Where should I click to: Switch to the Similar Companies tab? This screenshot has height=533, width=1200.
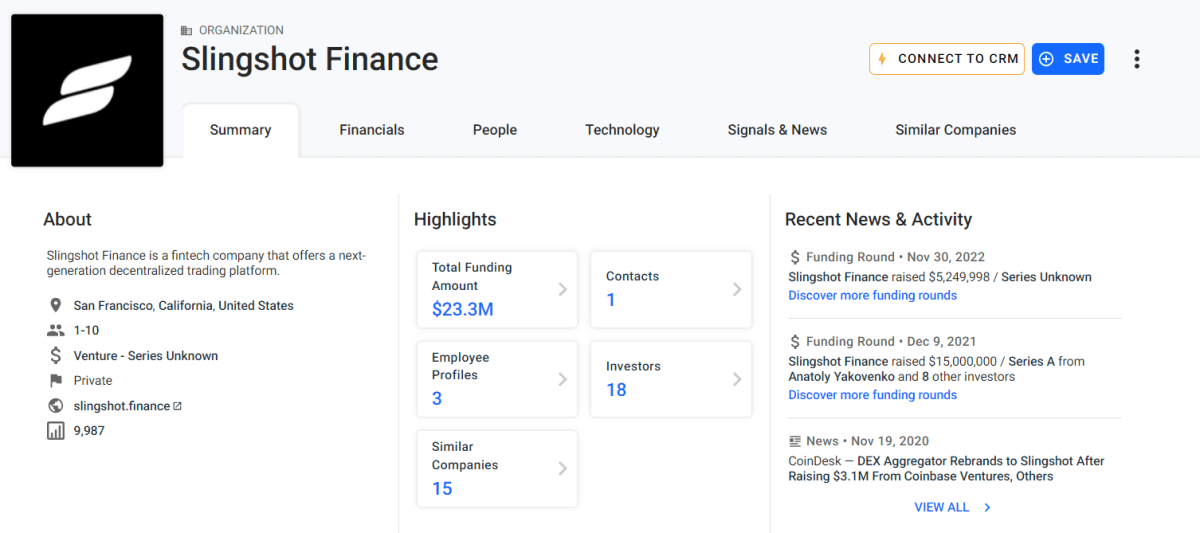click(955, 130)
